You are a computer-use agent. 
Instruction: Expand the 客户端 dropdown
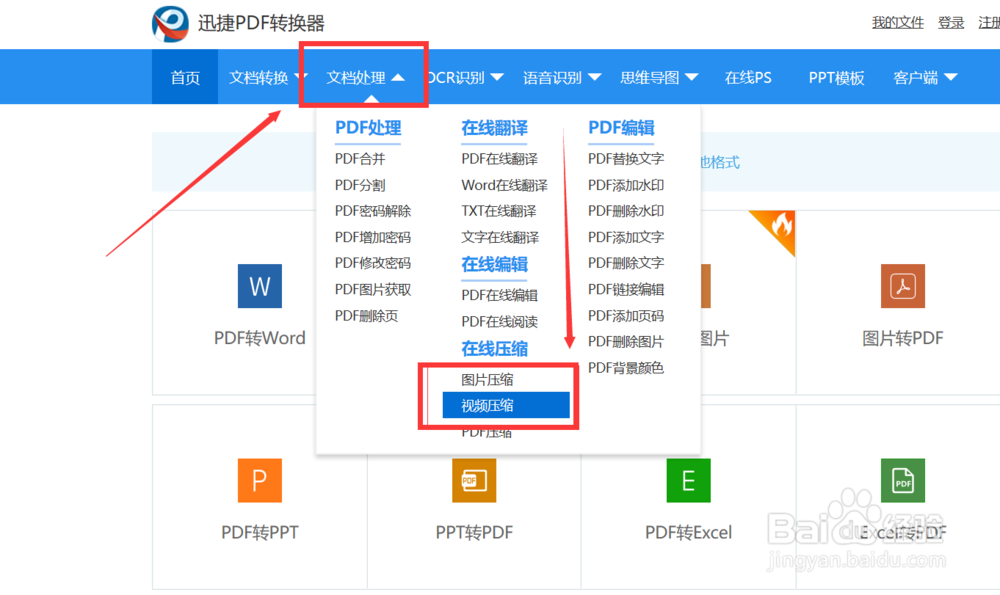tap(925, 78)
